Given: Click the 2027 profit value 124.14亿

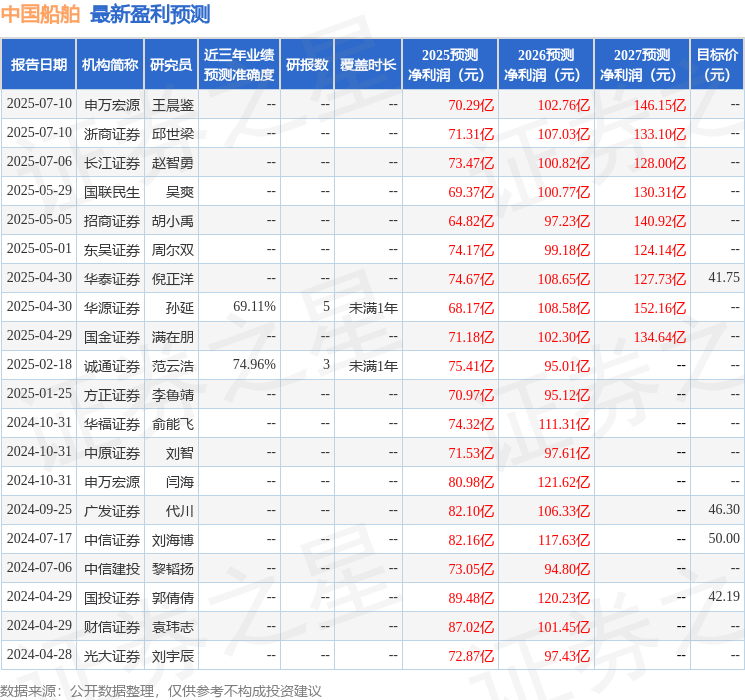Looking at the screenshot, I should pos(660,250).
